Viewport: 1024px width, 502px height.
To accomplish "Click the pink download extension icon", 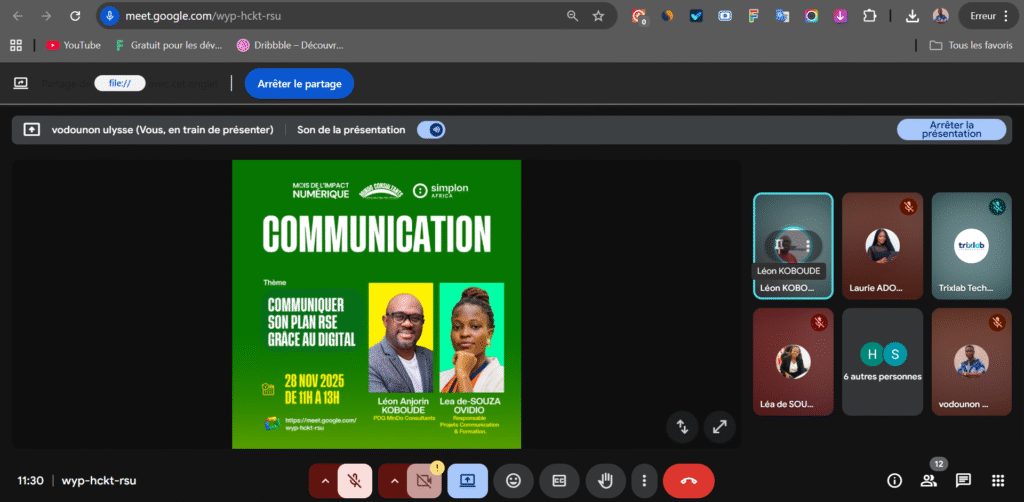I will pos(840,16).
